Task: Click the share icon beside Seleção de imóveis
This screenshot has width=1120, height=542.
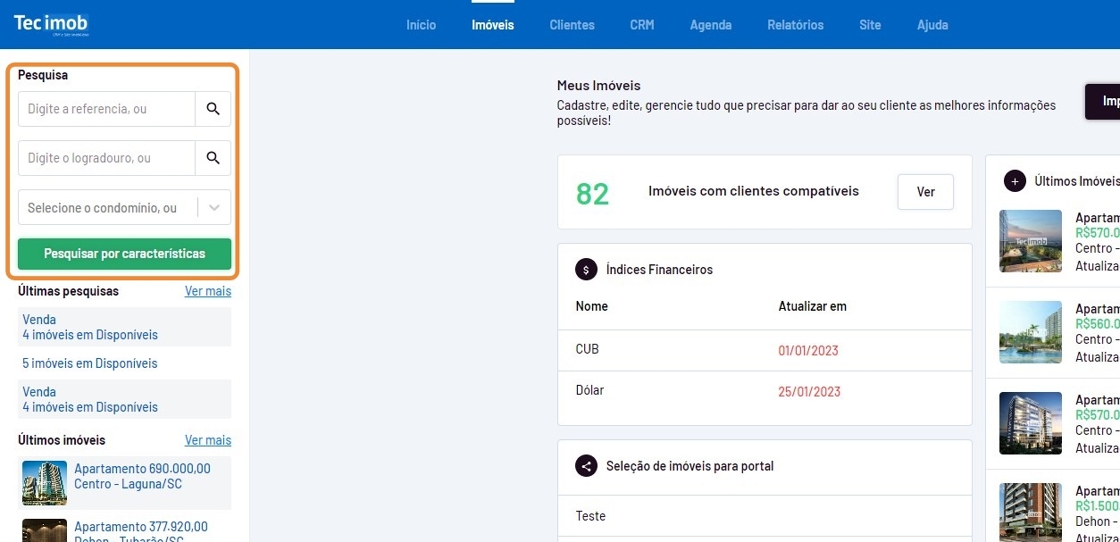Action: tap(586, 466)
